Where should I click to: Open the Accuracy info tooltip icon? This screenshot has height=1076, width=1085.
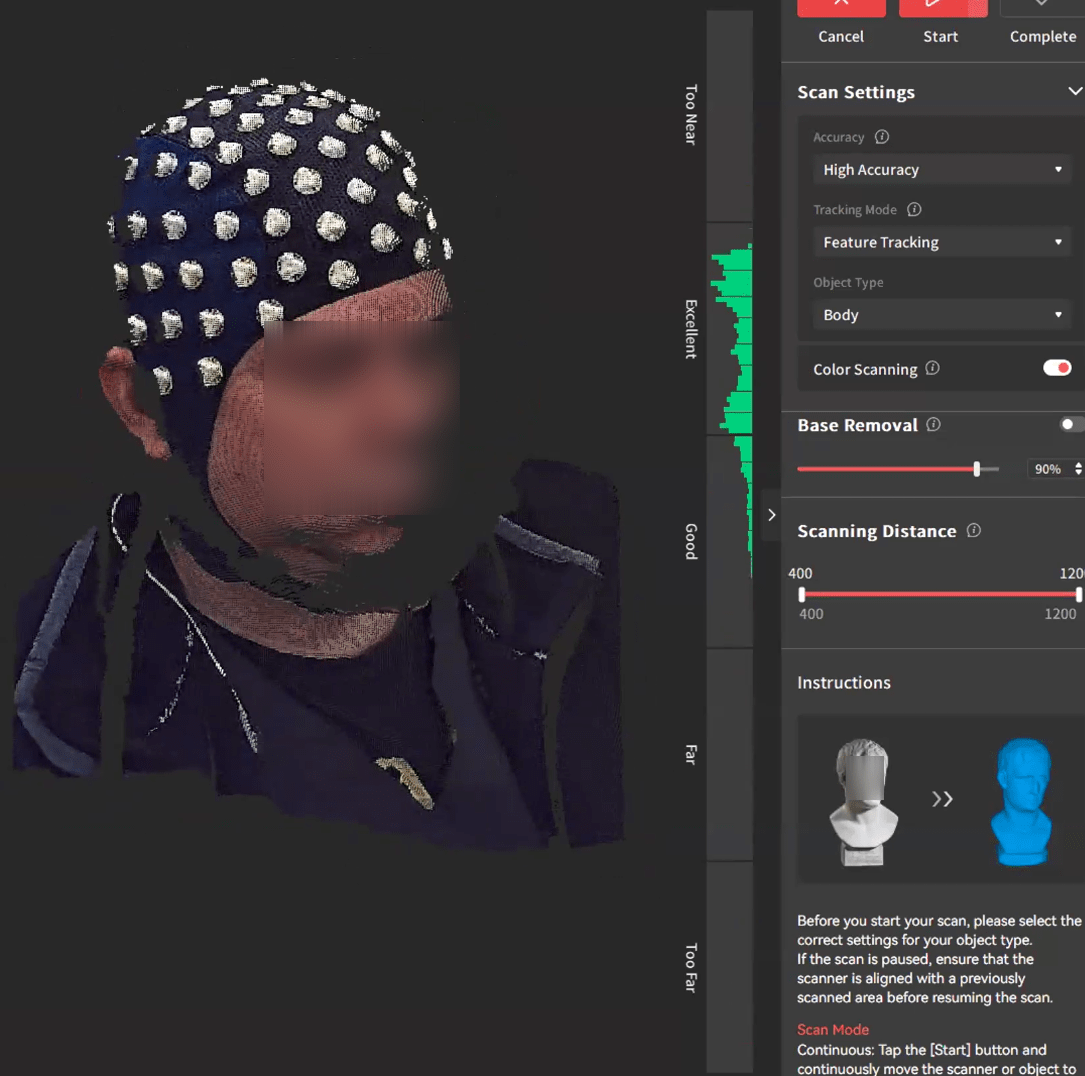pos(881,137)
